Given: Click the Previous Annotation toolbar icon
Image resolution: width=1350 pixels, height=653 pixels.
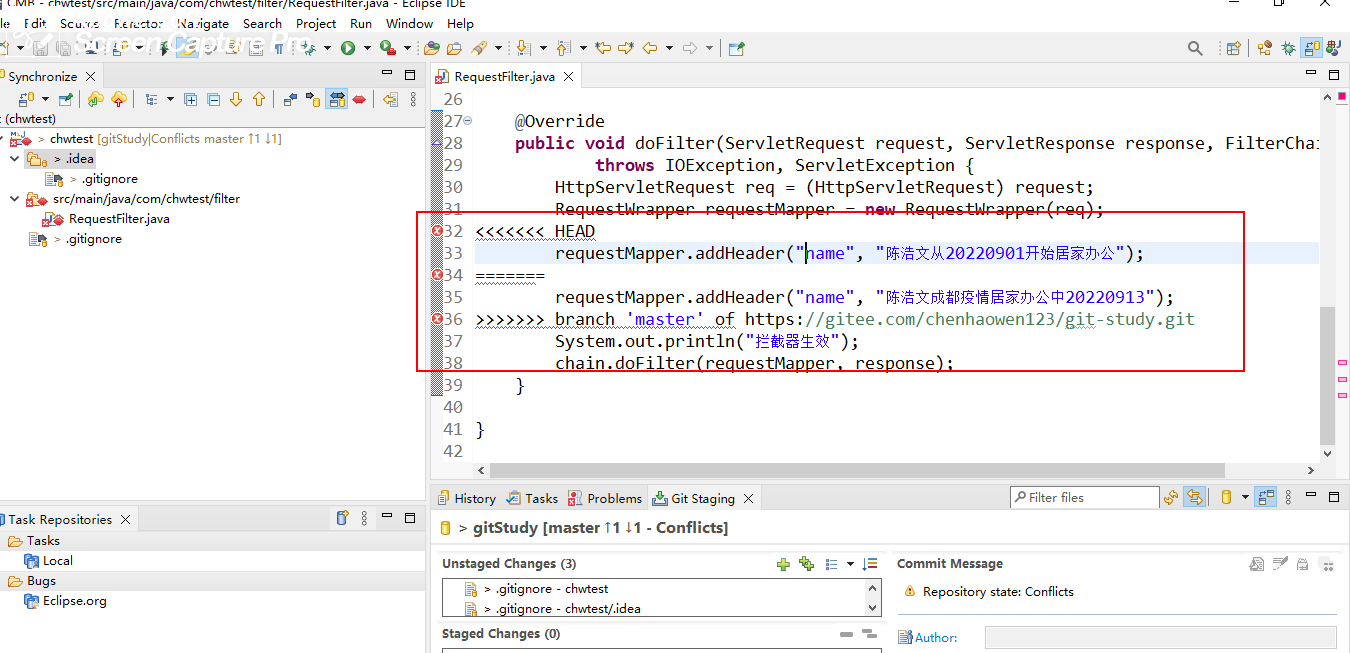Looking at the screenshot, I should click(563, 48).
